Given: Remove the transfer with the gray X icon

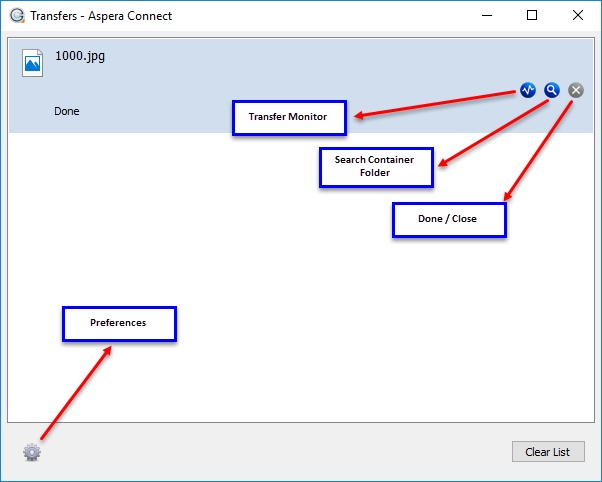Looking at the screenshot, I should [575, 90].
